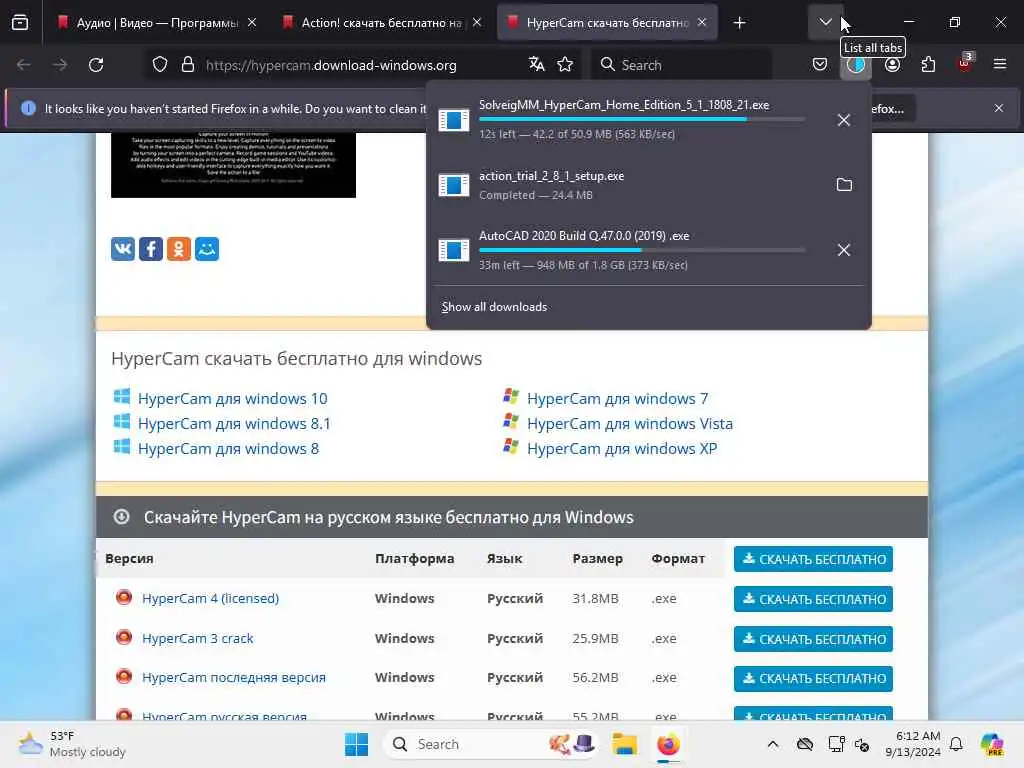Show all downloads

[x=494, y=307]
